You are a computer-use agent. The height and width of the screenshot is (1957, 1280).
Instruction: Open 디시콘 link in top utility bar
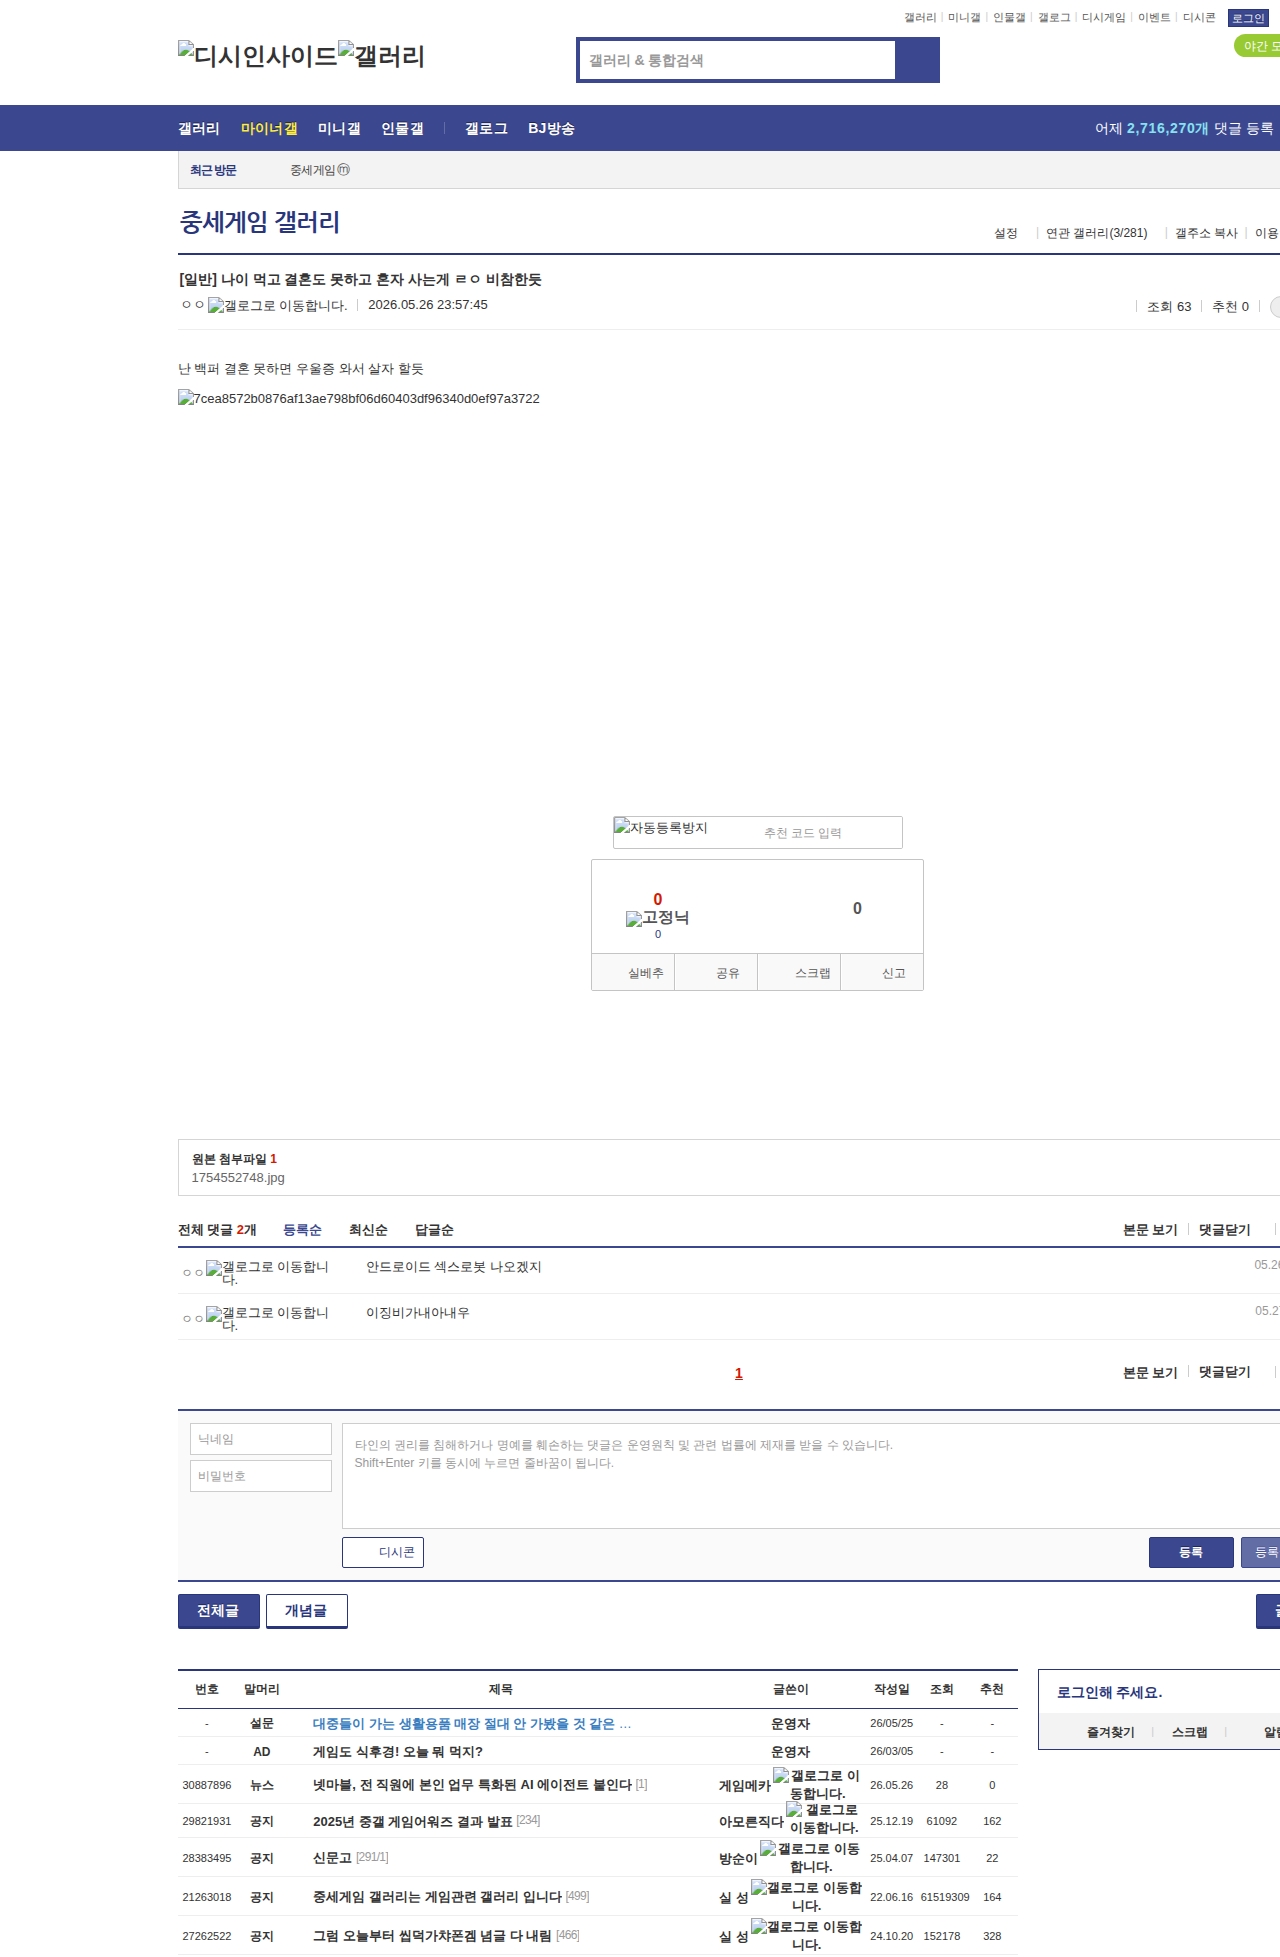pyautogui.click(x=1199, y=18)
